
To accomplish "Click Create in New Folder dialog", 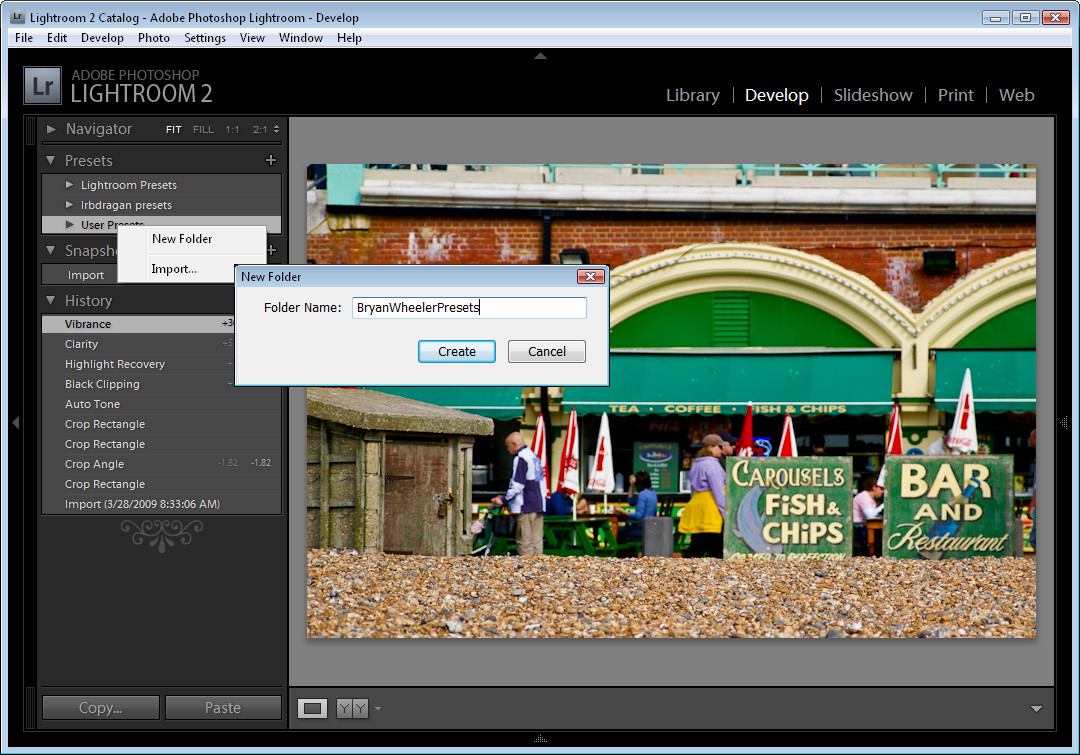I will coord(457,351).
